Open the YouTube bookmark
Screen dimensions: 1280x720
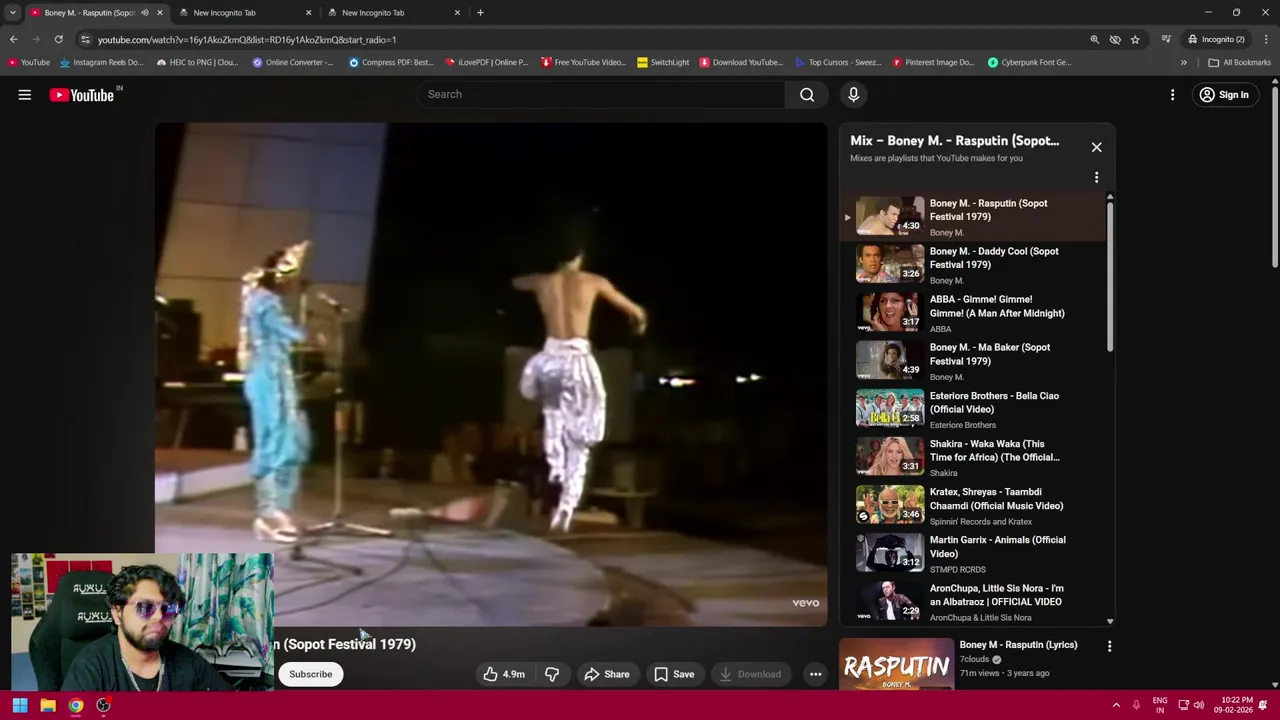[x=29, y=62]
